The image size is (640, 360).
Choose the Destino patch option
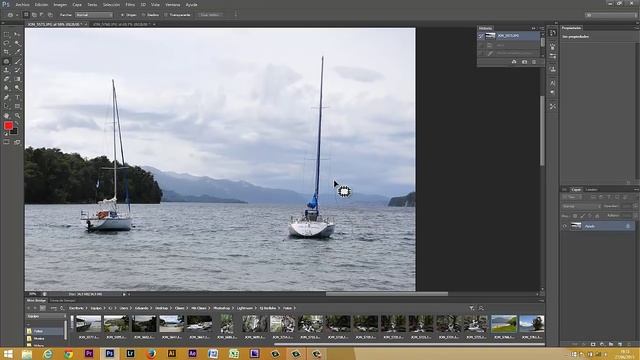click(151, 15)
